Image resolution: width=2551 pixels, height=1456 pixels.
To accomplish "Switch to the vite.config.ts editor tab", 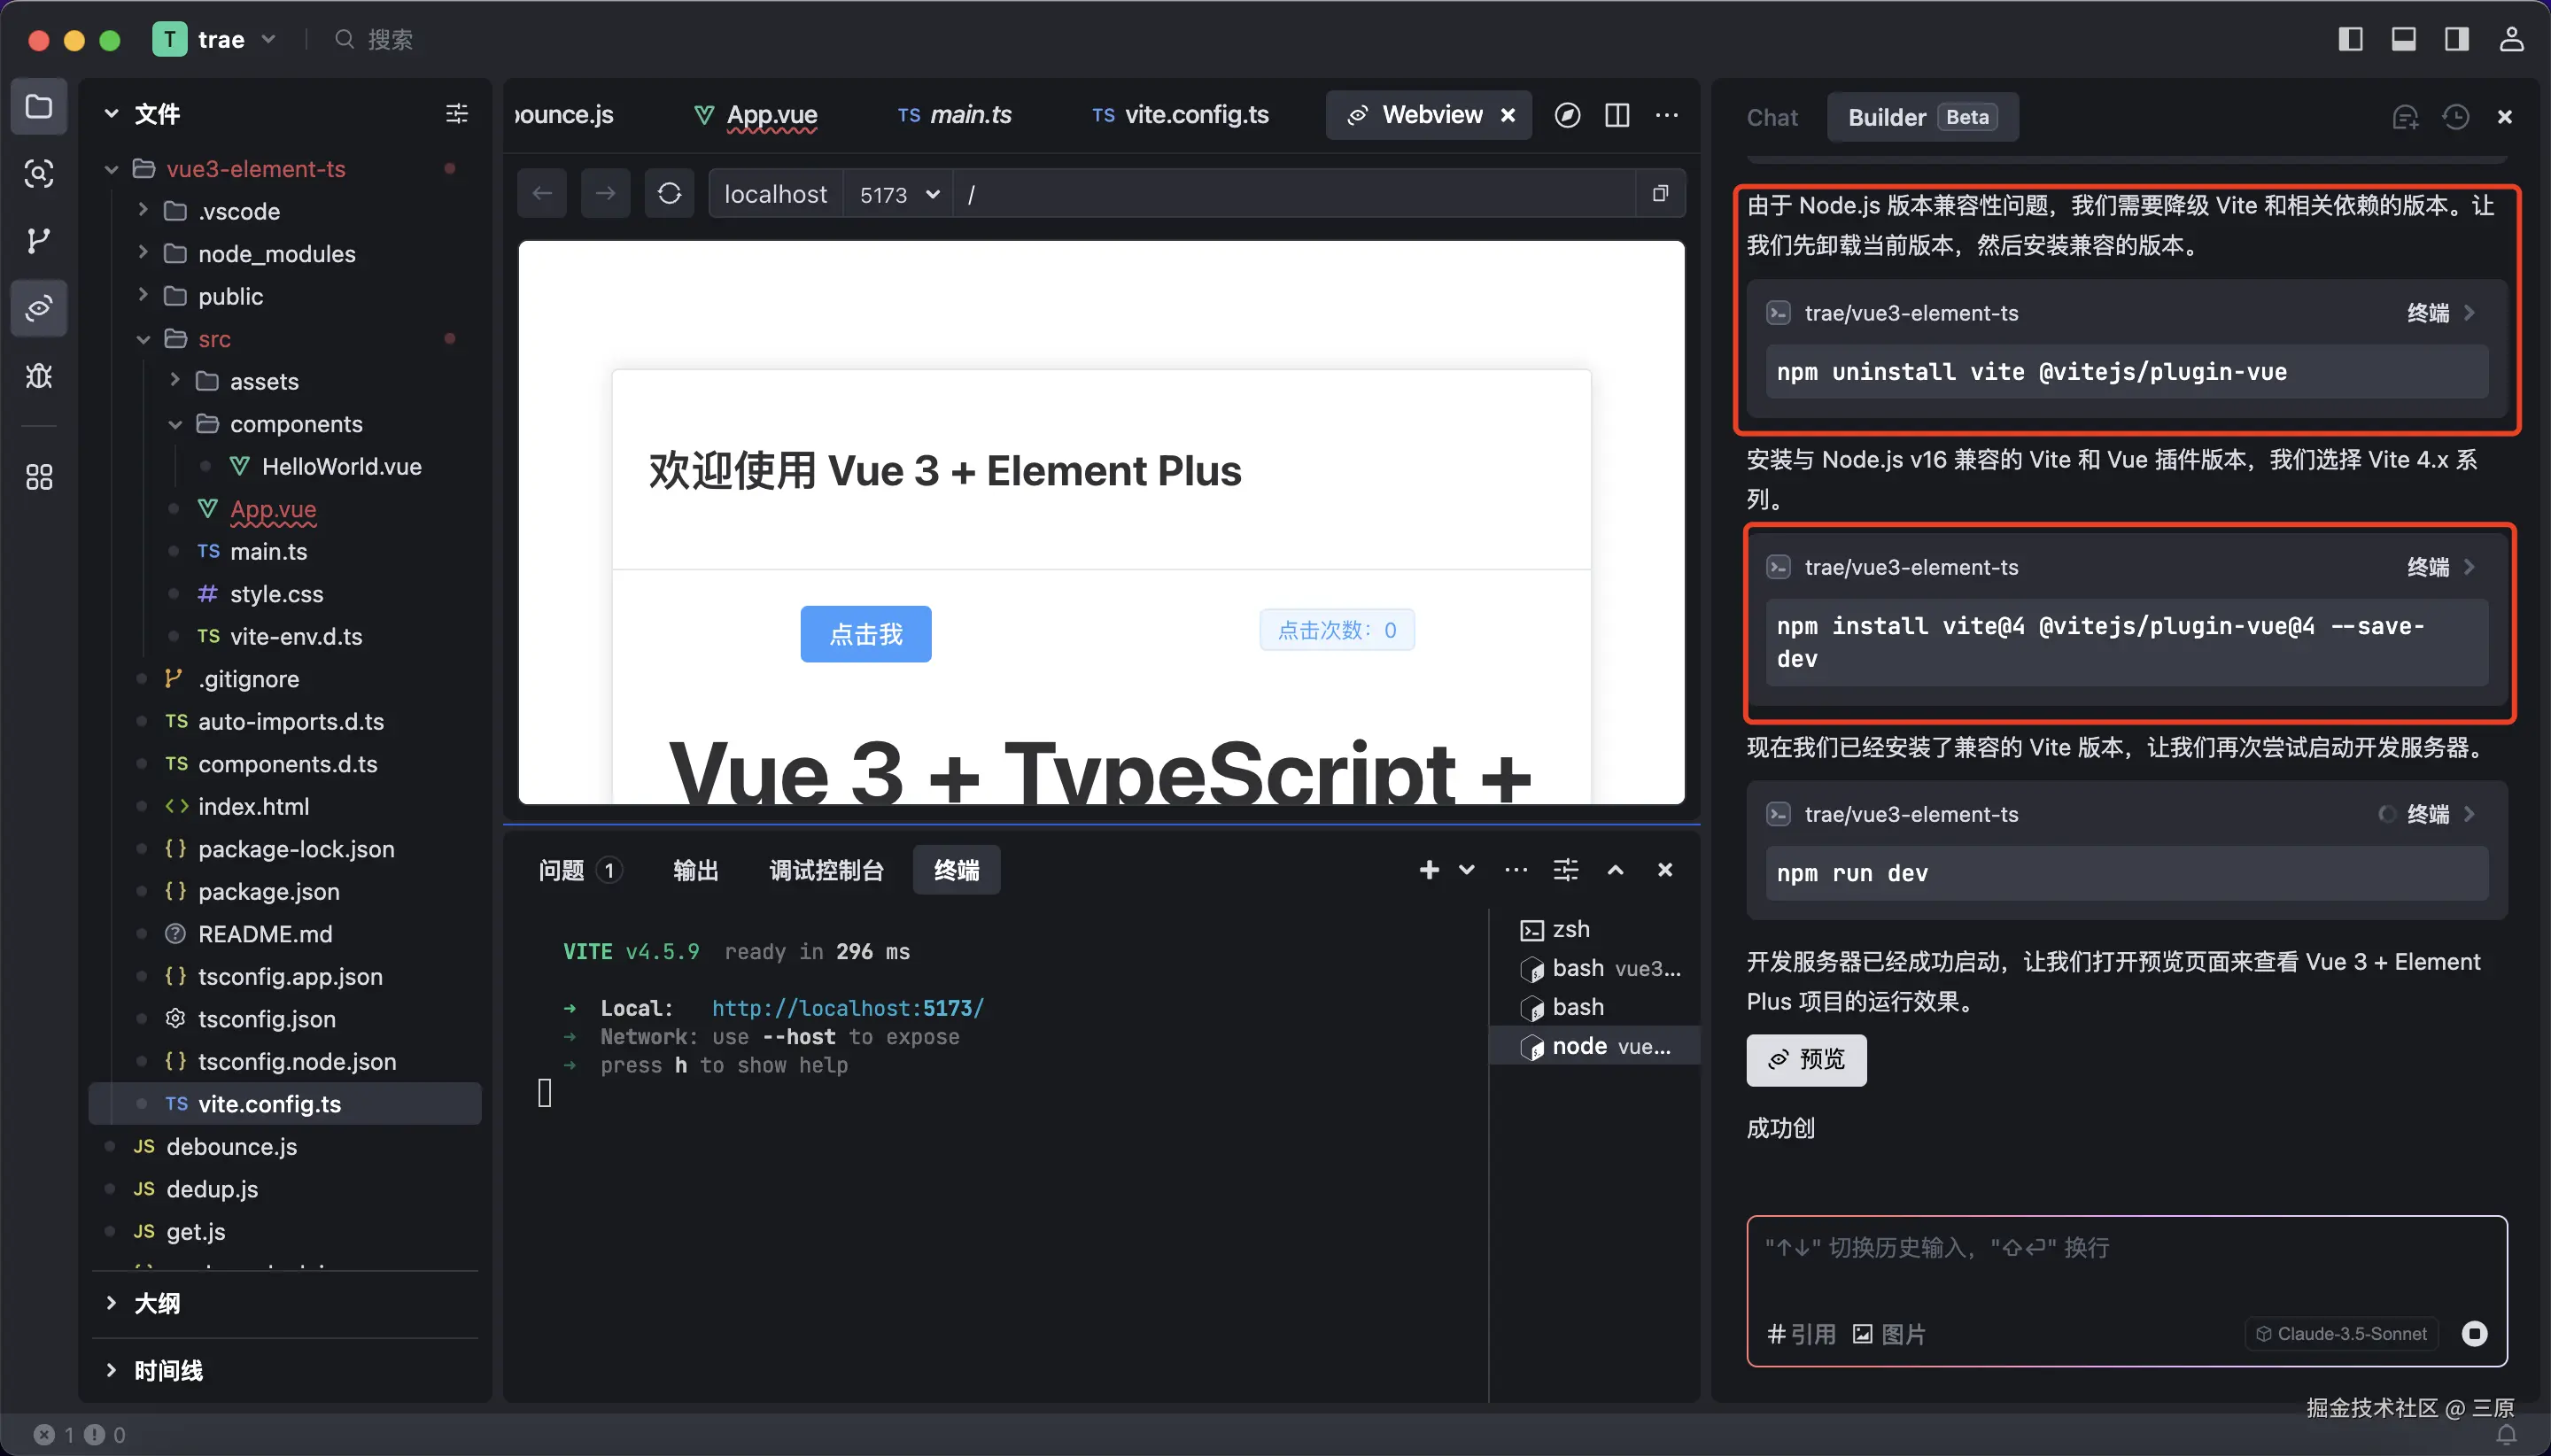I will coord(1195,115).
